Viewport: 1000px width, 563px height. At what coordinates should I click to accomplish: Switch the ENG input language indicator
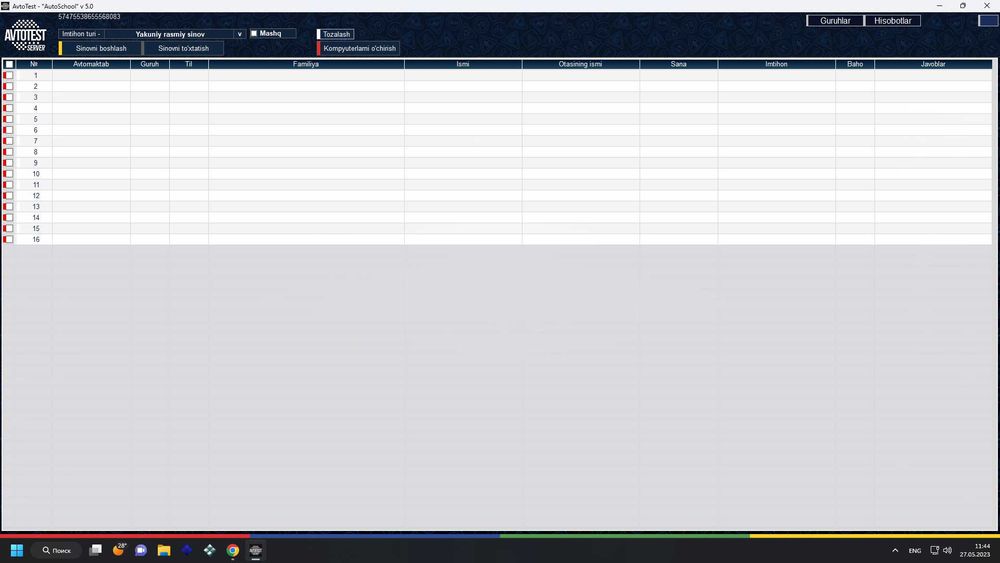click(x=915, y=550)
